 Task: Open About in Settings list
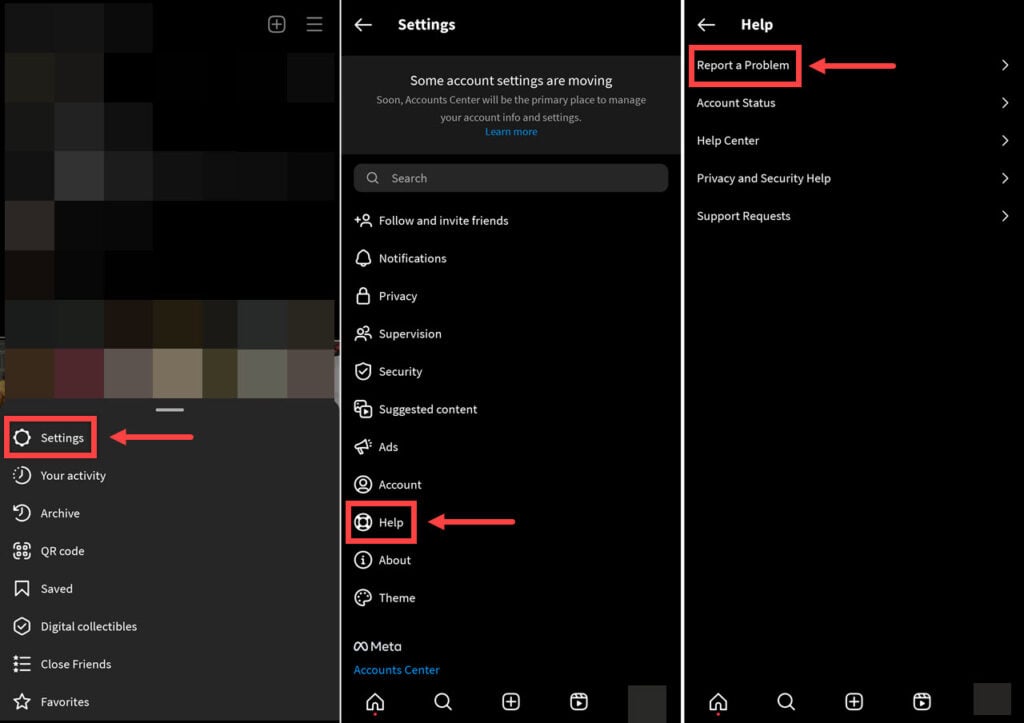pos(511,560)
